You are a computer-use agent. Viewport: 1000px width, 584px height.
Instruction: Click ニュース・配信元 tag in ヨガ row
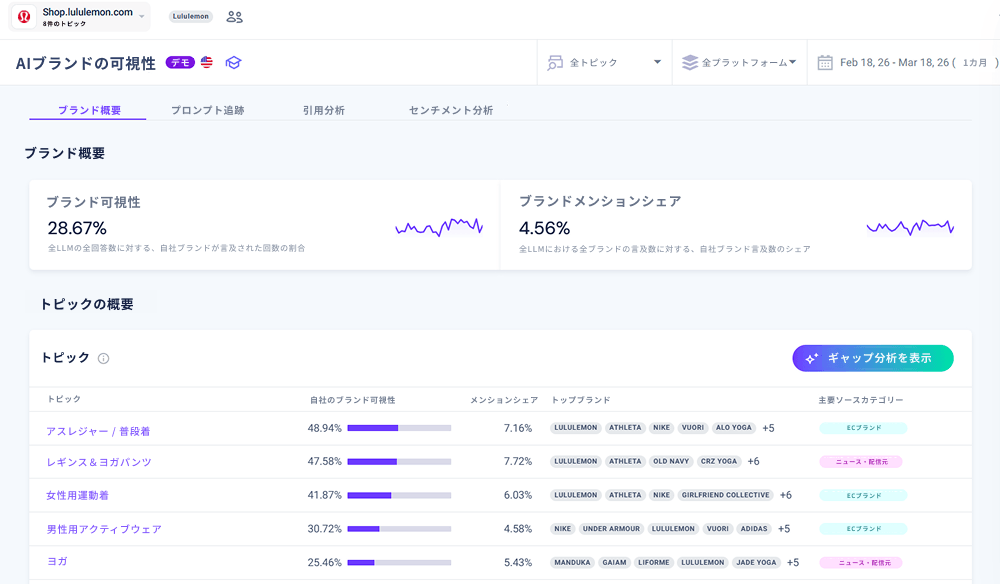point(861,563)
